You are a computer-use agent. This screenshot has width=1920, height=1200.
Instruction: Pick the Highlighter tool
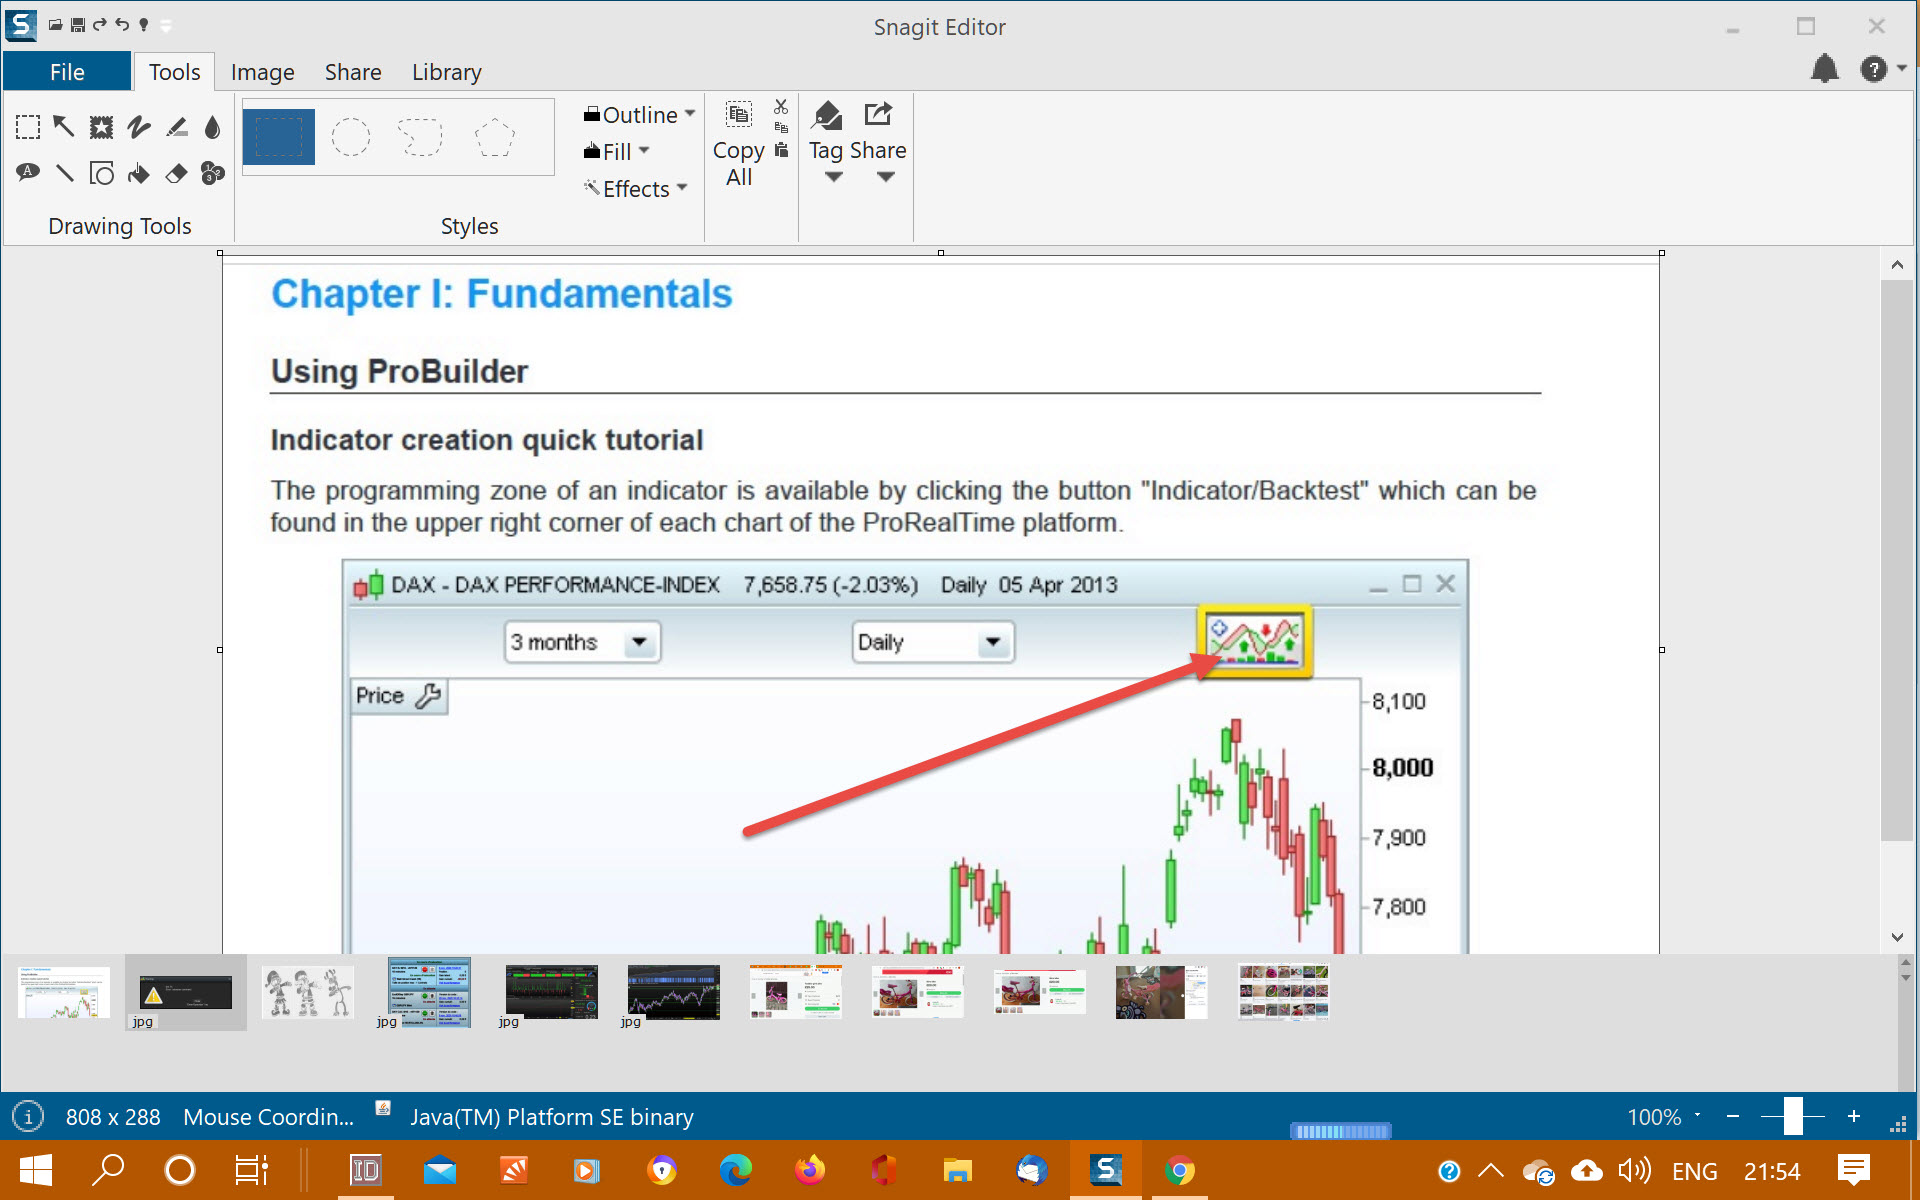click(176, 127)
